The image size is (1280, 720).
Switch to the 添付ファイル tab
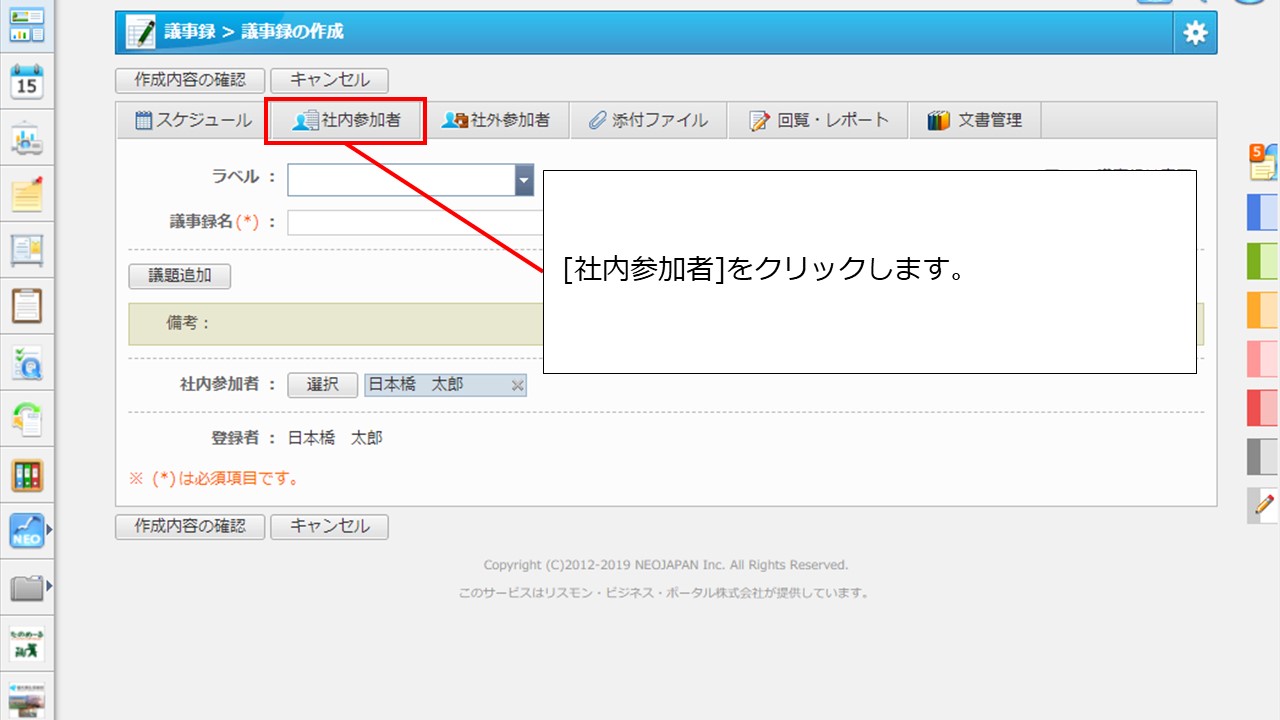[x=648, y=120]
